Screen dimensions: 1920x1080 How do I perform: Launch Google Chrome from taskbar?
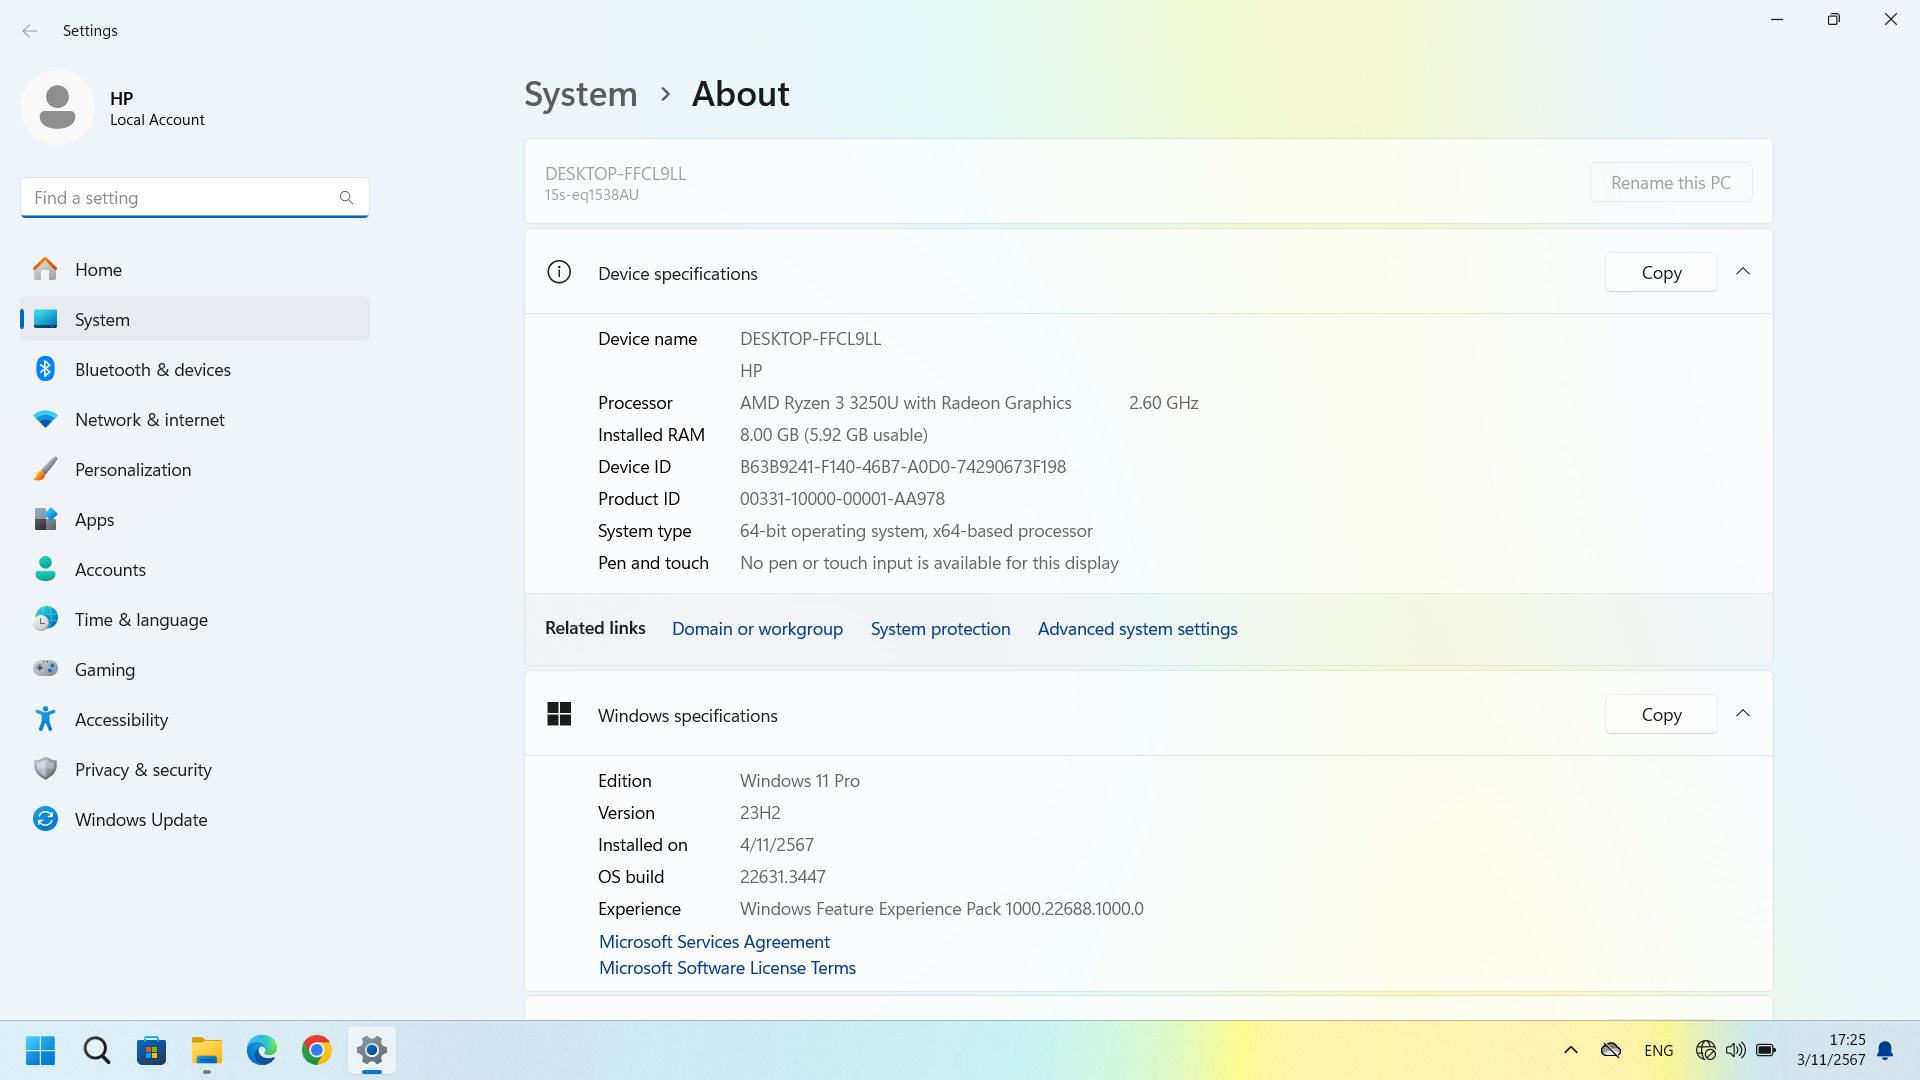(317, 1051)
